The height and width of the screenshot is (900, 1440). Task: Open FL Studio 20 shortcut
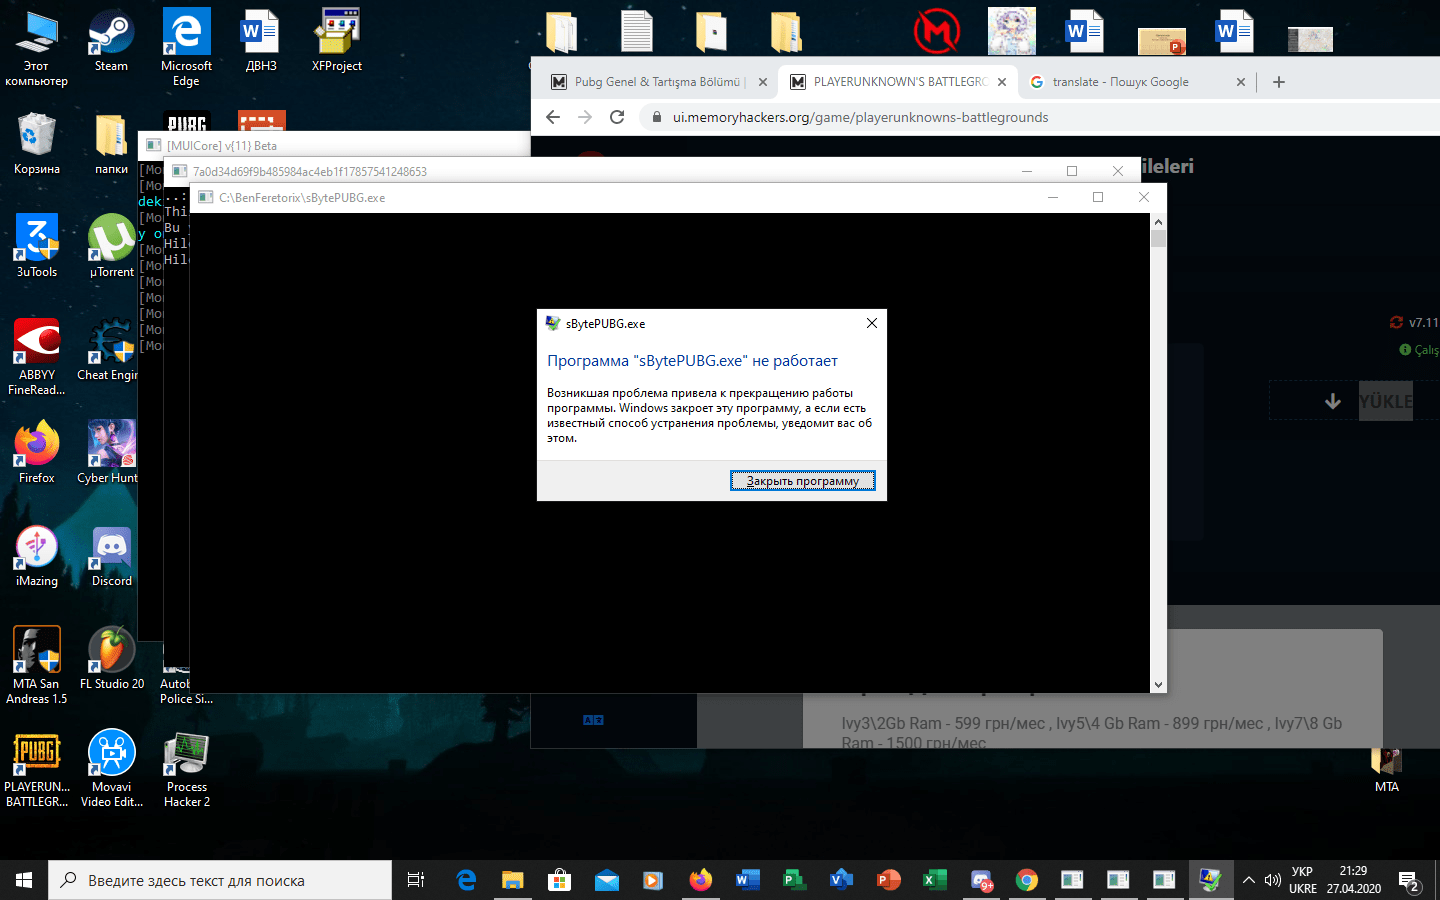click(x=111, y=658)
